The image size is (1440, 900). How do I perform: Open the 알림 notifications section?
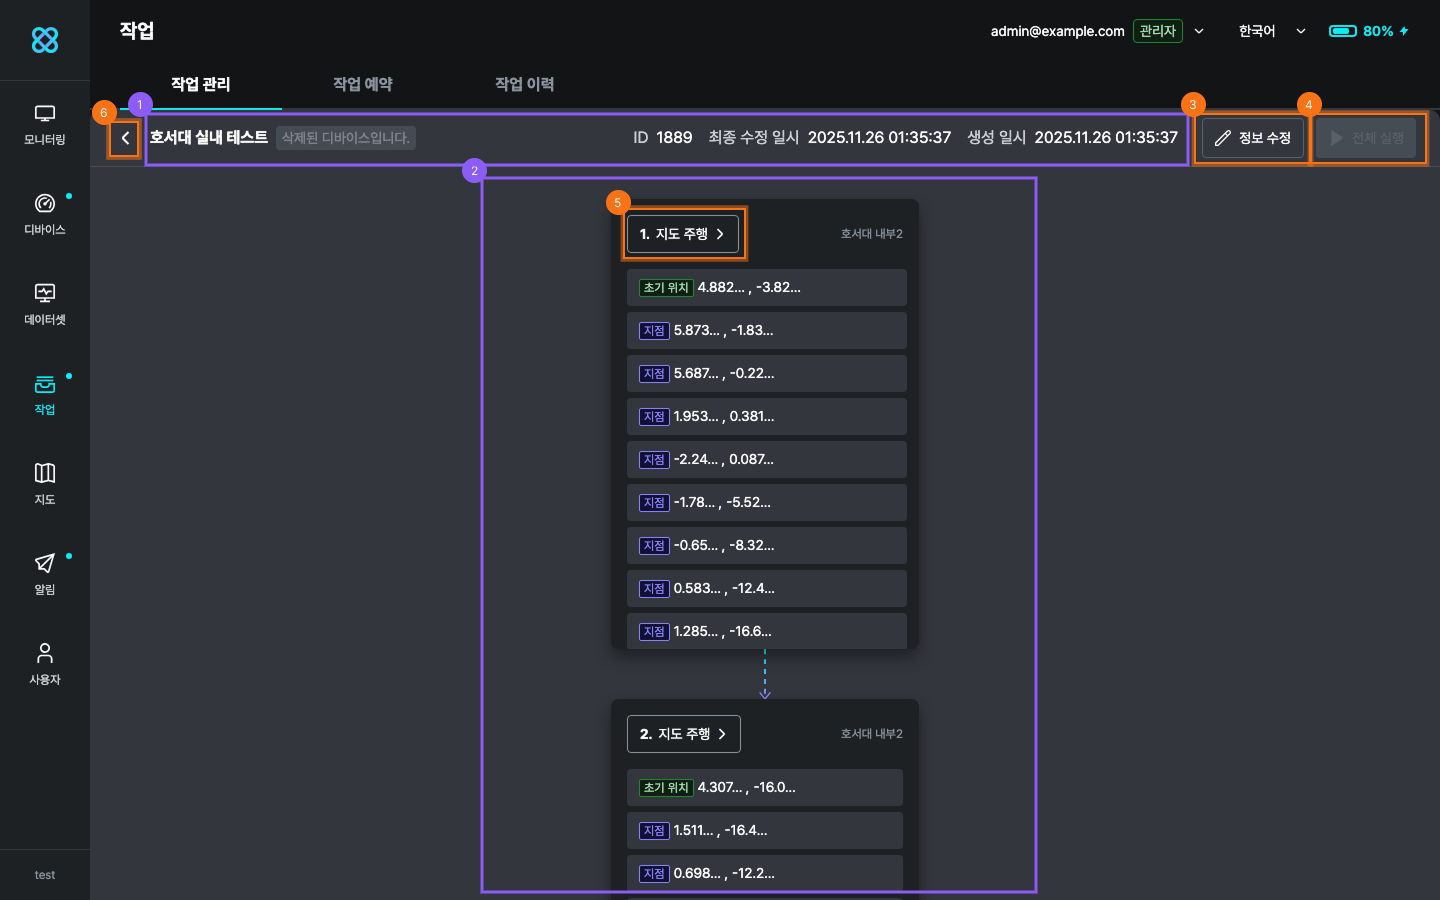[45, 574]
